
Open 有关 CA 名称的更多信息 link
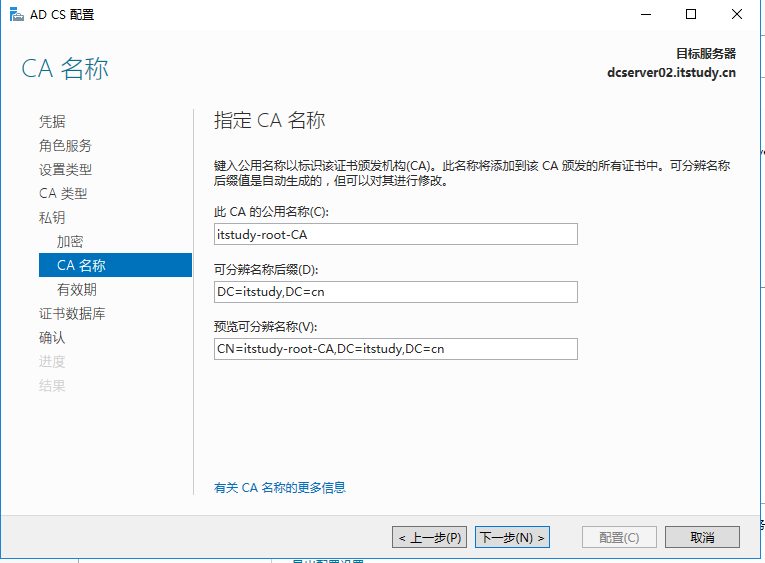click(280, 487)
